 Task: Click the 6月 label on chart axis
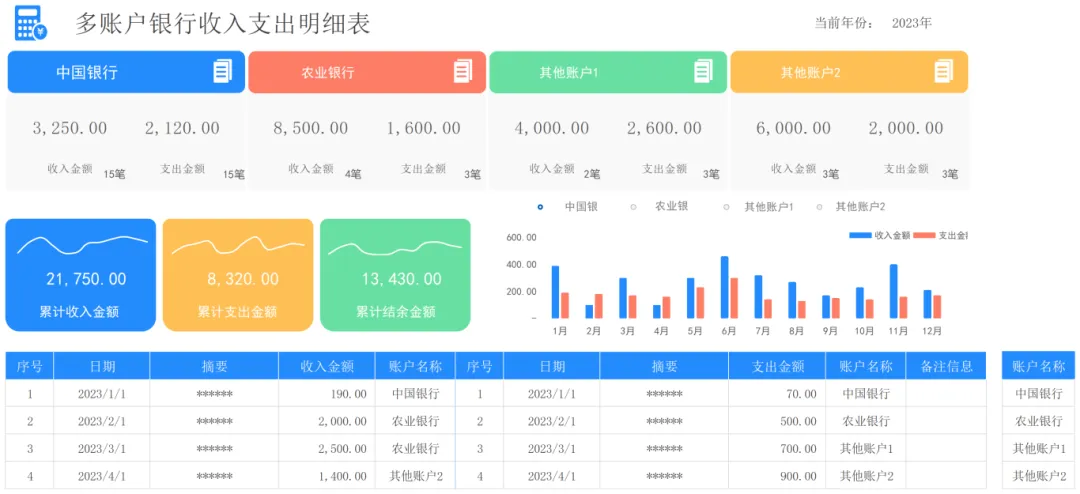(x=729, y=331)
